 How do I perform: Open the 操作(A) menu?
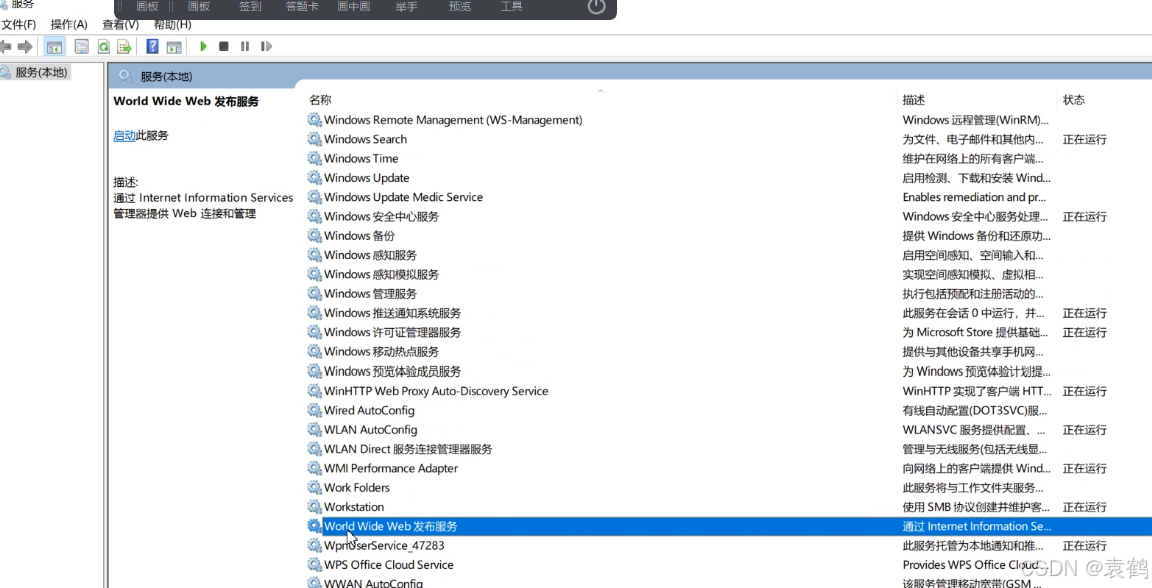[x=69, y=24]
